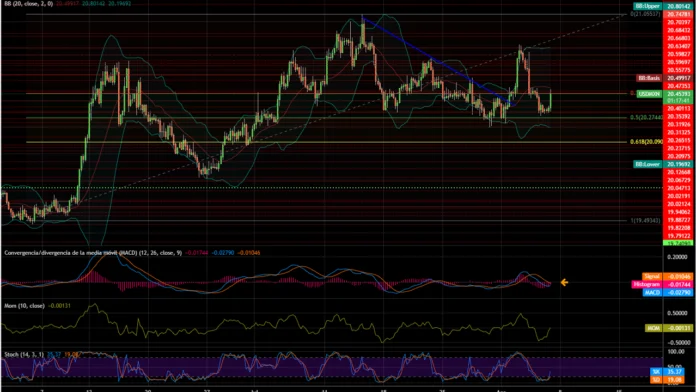Open the Stoch (14, 3, 1) indicator legend
This screenshot has height=392, width=696.
(24, 354)
